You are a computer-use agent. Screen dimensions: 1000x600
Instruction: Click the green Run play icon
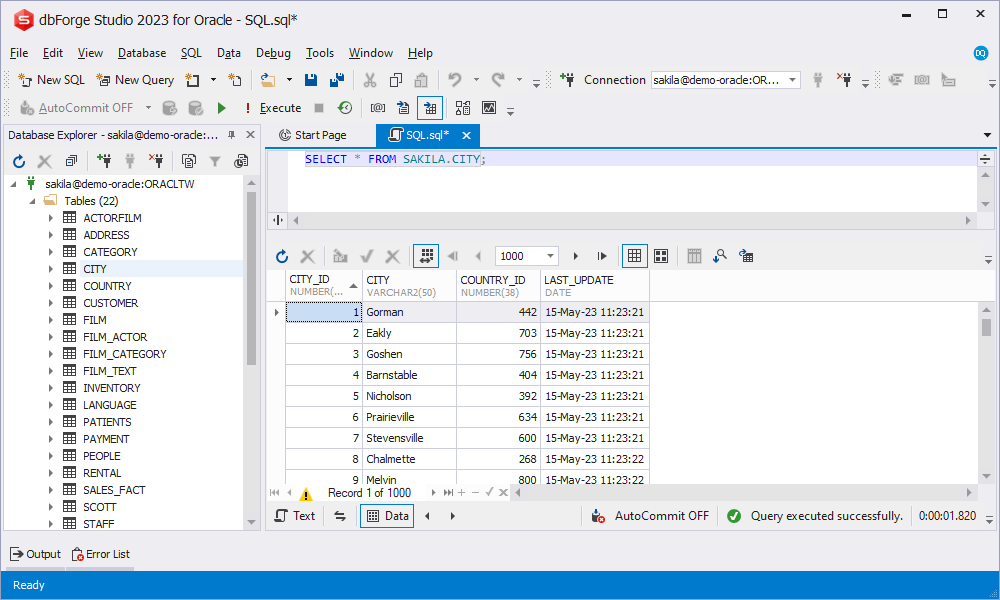point(221,108)
